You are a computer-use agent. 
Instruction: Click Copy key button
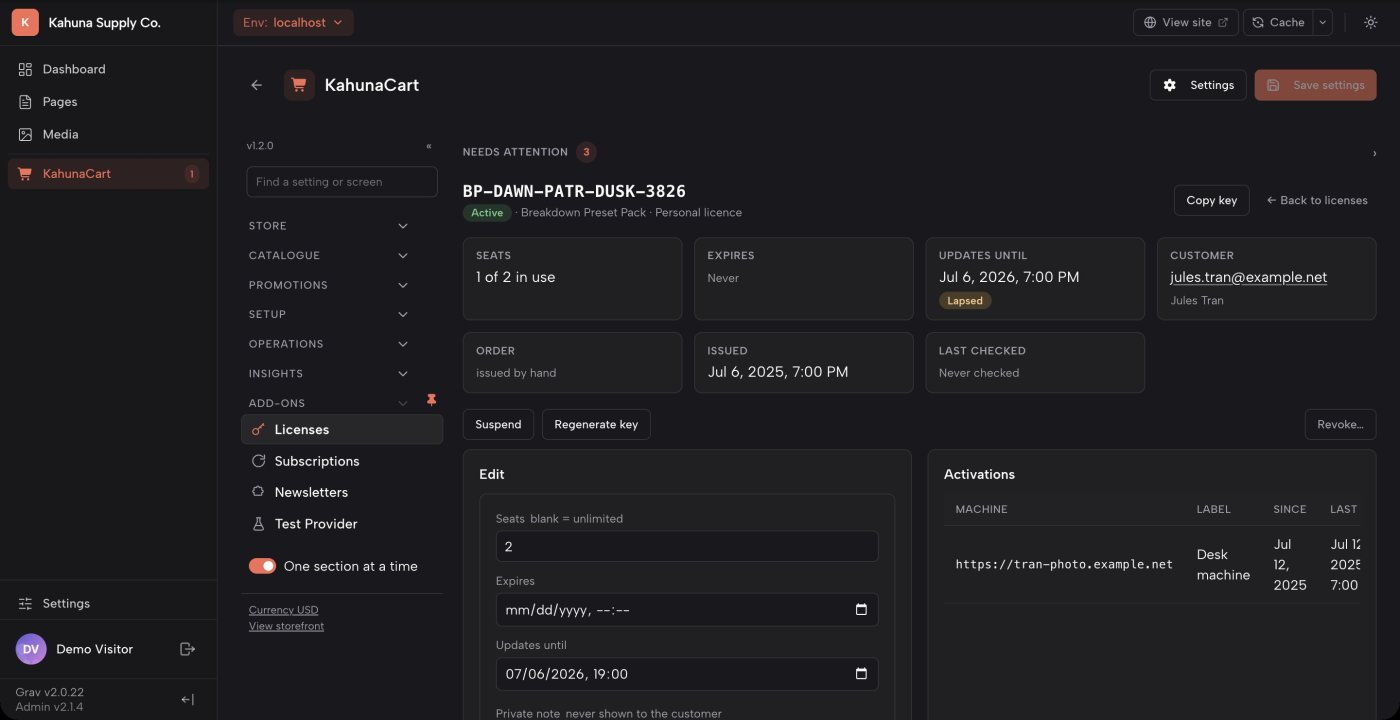[1212, 200]
